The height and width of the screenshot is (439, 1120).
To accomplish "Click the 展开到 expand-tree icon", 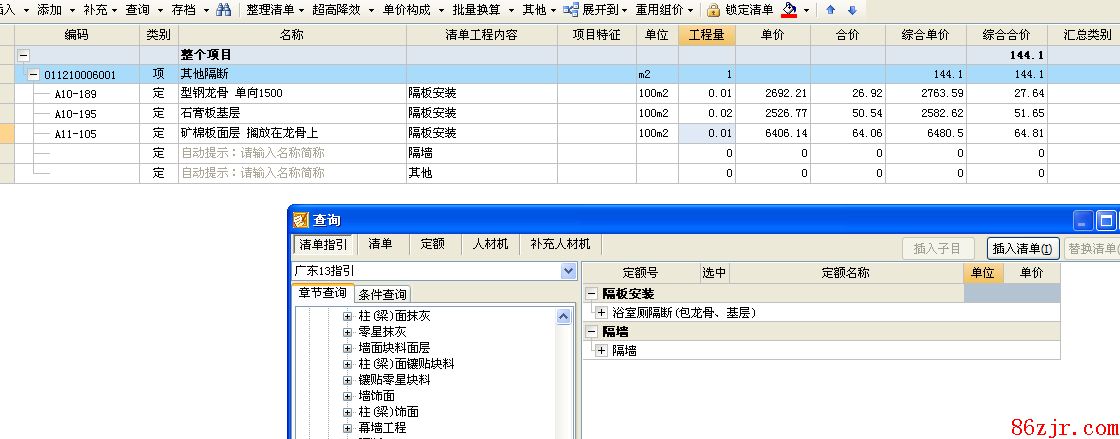I will point(570,10).
